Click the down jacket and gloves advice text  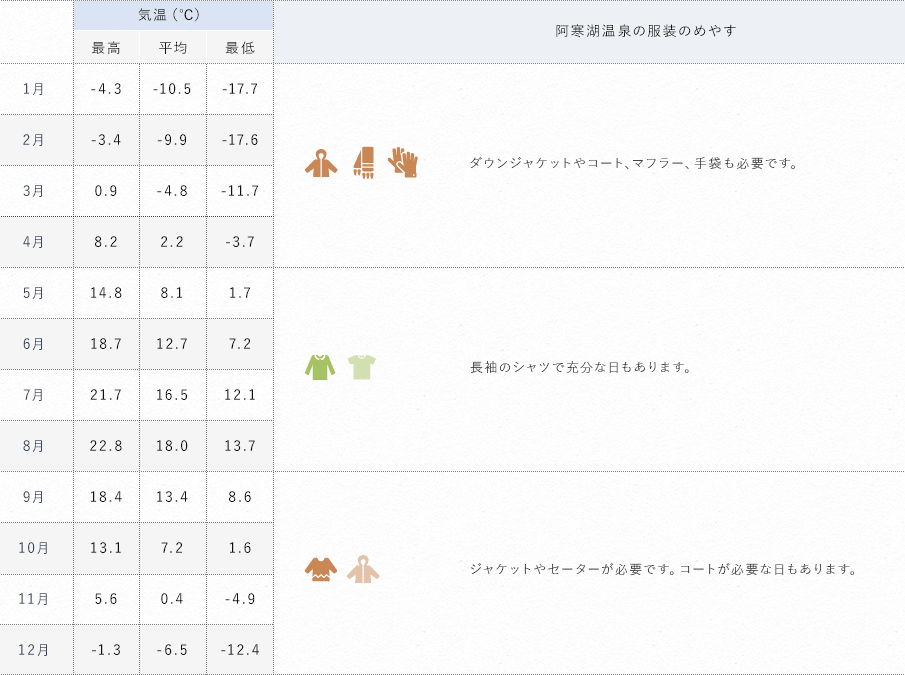click(x=634, y=163)
